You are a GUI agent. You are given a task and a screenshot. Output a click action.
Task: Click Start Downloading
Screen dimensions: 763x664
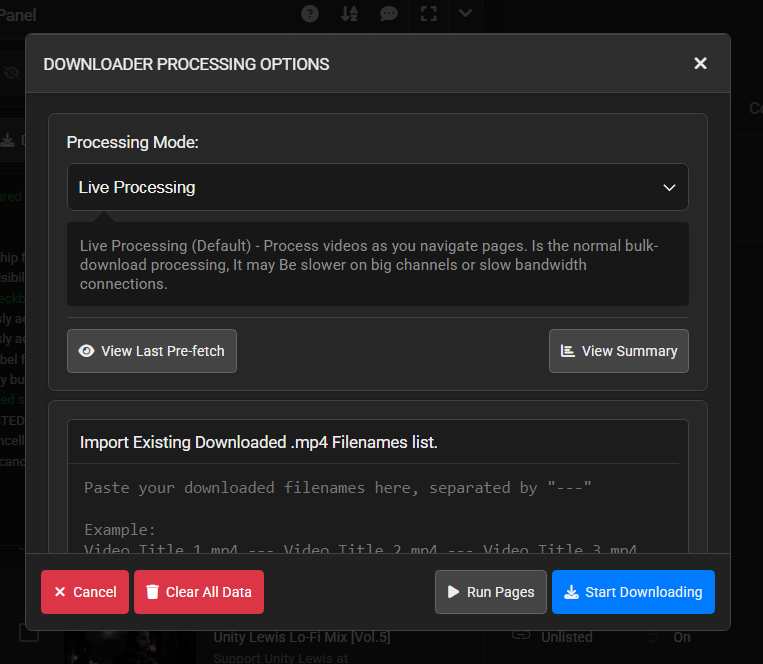[x=633, y=592]
